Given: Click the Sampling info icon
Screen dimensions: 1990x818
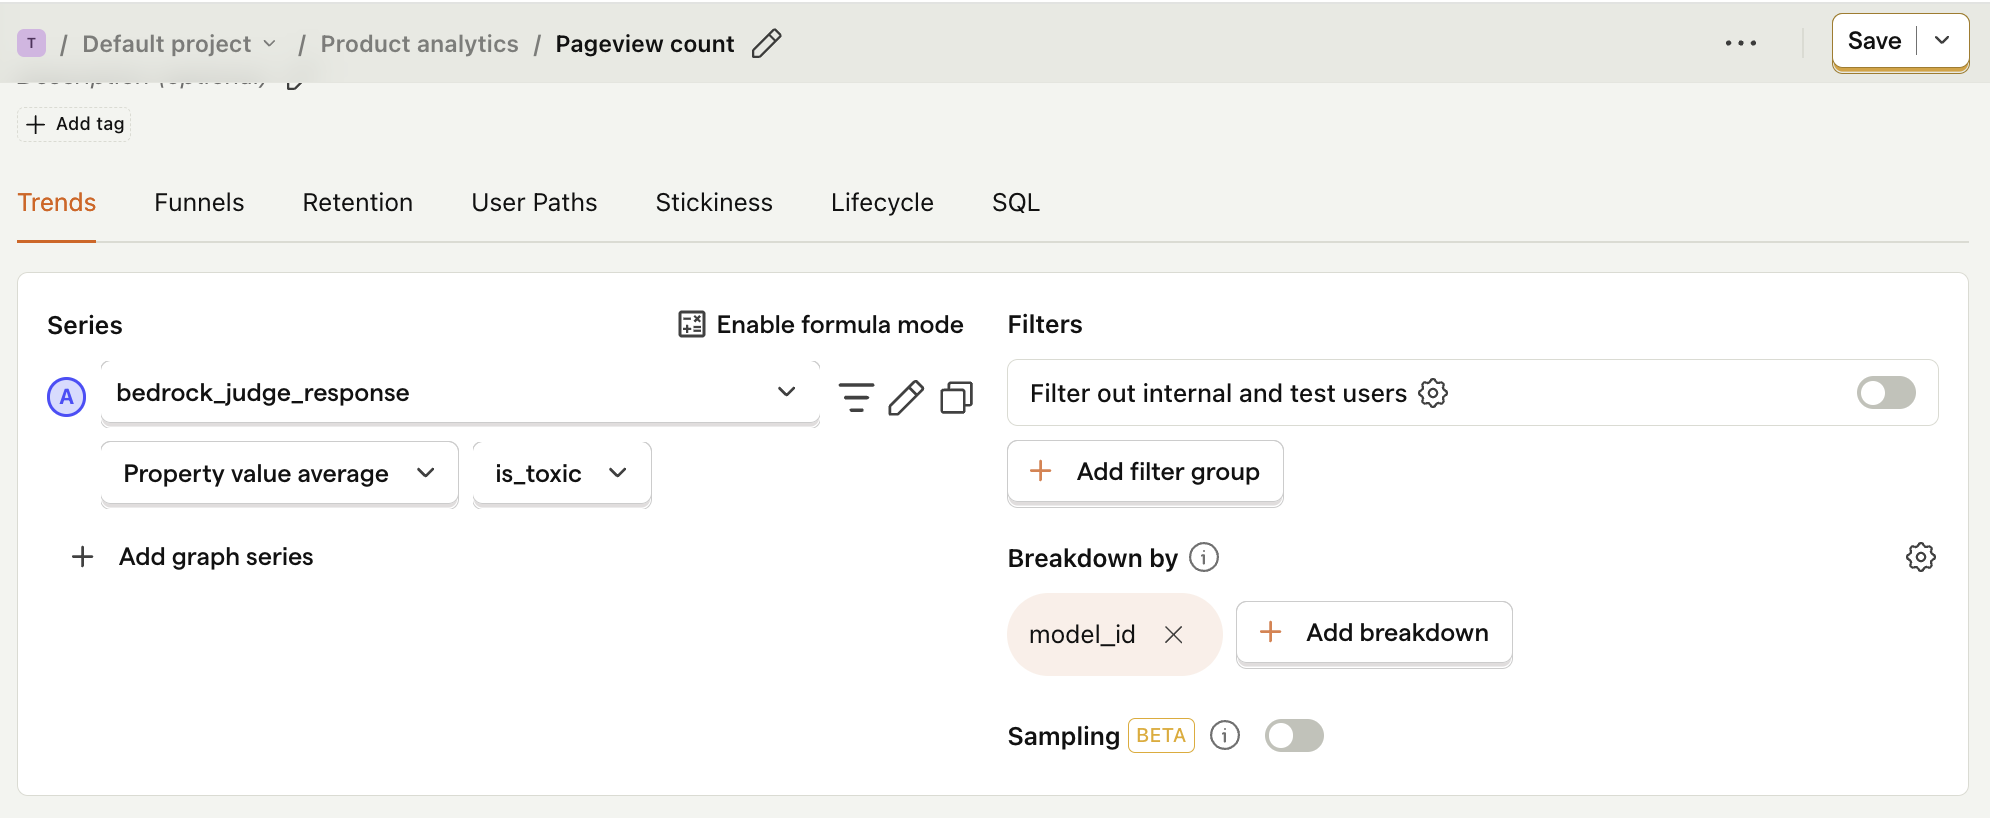Looking at the screenshot, I should (x=1225, y=736).
